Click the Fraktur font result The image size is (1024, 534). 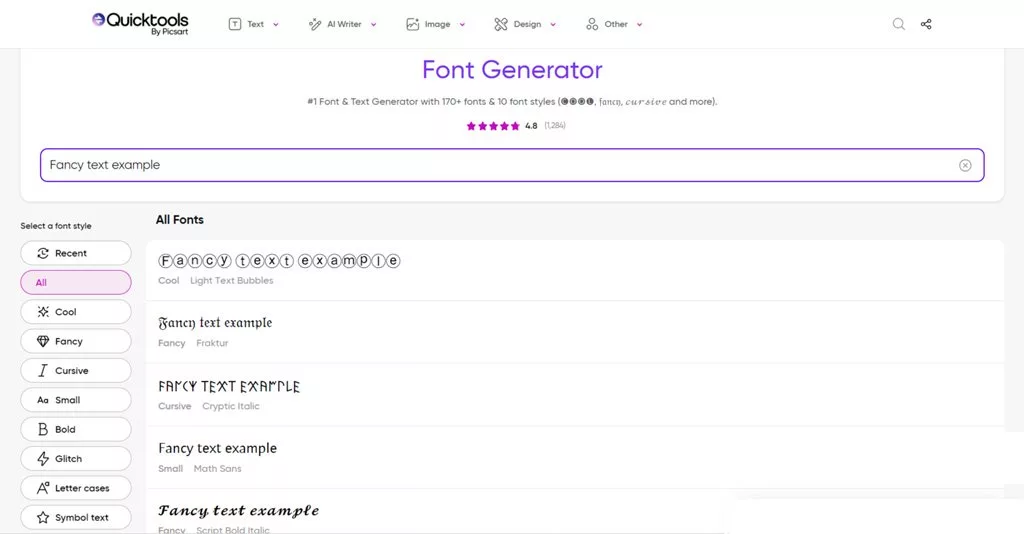[x=215, y=324]
